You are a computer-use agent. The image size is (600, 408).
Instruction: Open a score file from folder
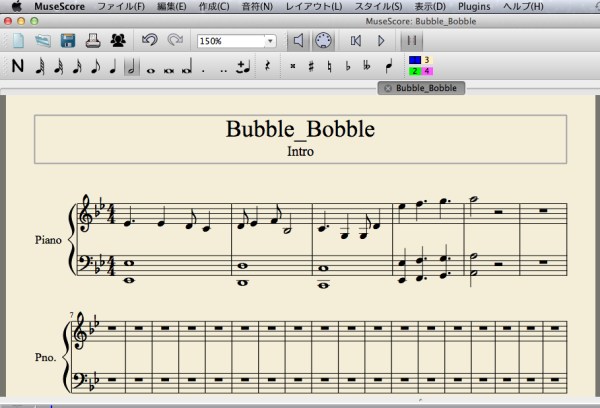pyautogui.click(x=43, y=41)
